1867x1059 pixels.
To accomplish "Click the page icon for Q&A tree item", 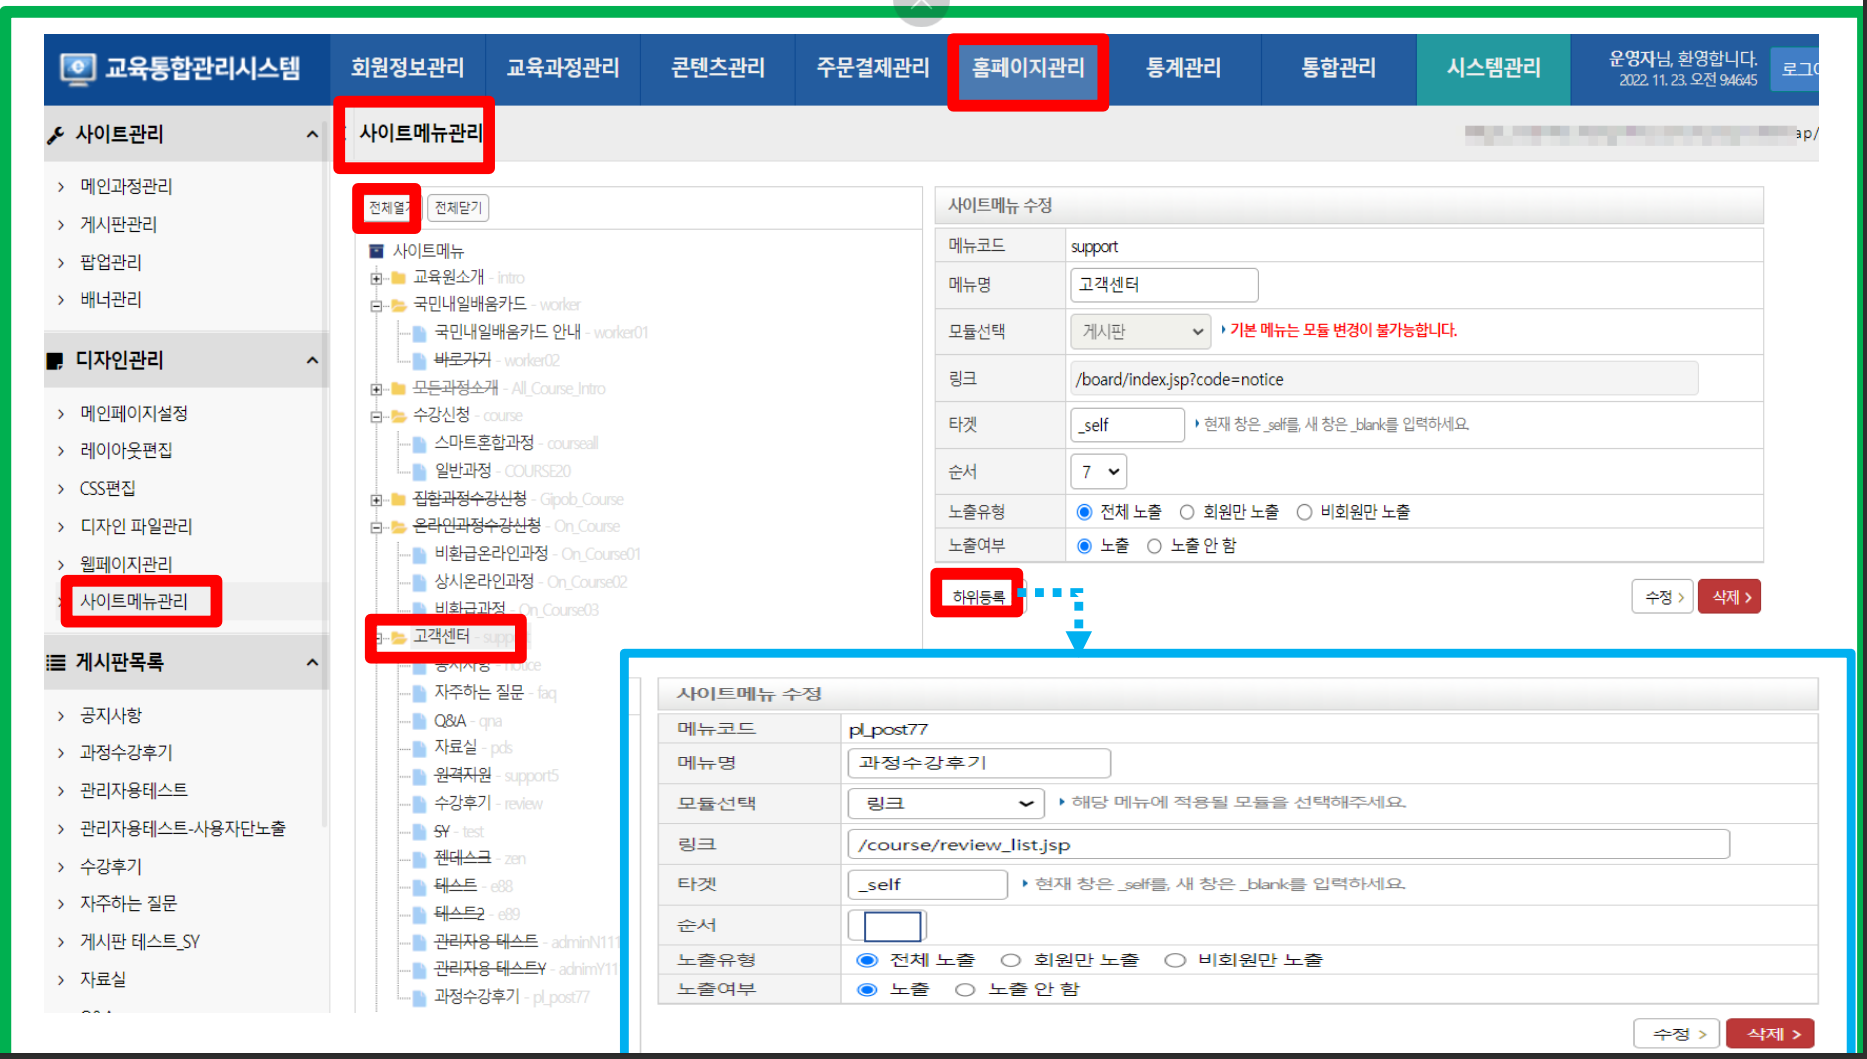I will click(x=420, y=721).
